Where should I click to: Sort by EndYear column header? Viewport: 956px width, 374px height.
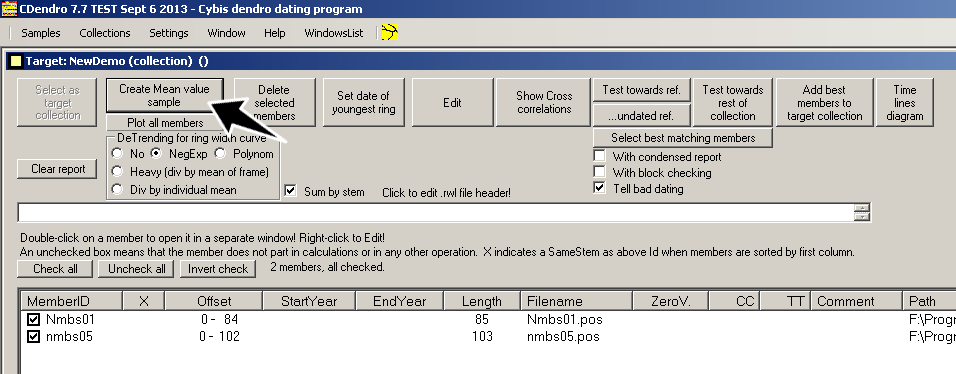coord(400,301)
